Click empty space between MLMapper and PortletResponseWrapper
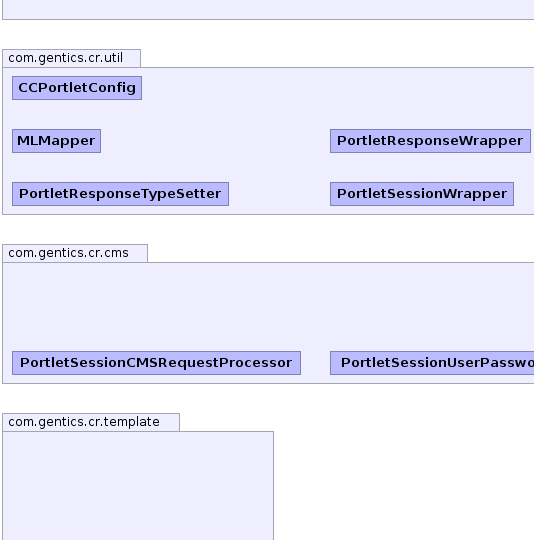 [x=215, y=141]
